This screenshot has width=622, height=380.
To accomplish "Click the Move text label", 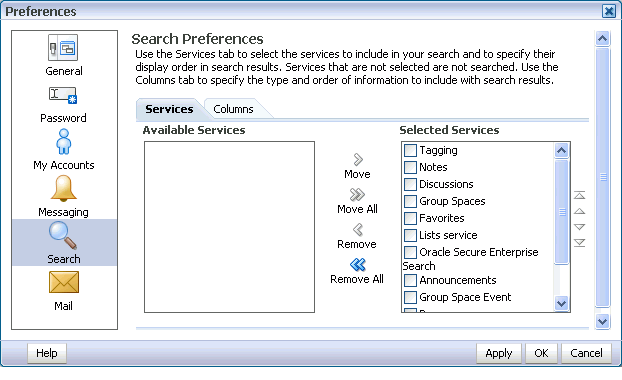I will [x=357, y=174].
